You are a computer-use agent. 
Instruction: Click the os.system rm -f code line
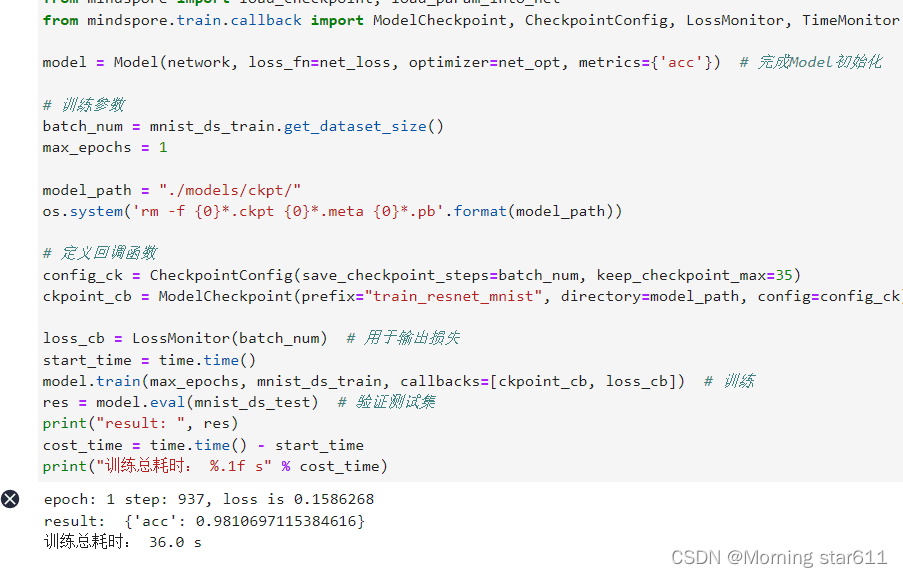(332, 211)
